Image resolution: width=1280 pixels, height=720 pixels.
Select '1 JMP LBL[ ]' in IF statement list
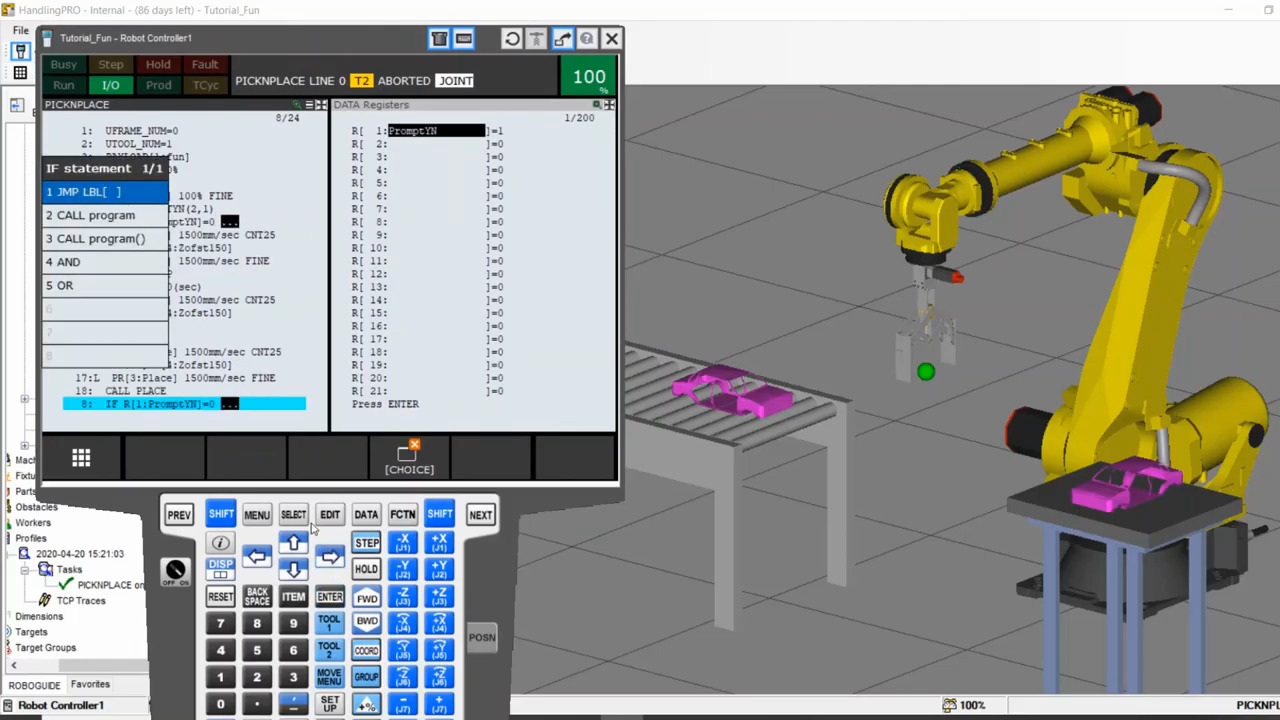[x=105, y=192]
